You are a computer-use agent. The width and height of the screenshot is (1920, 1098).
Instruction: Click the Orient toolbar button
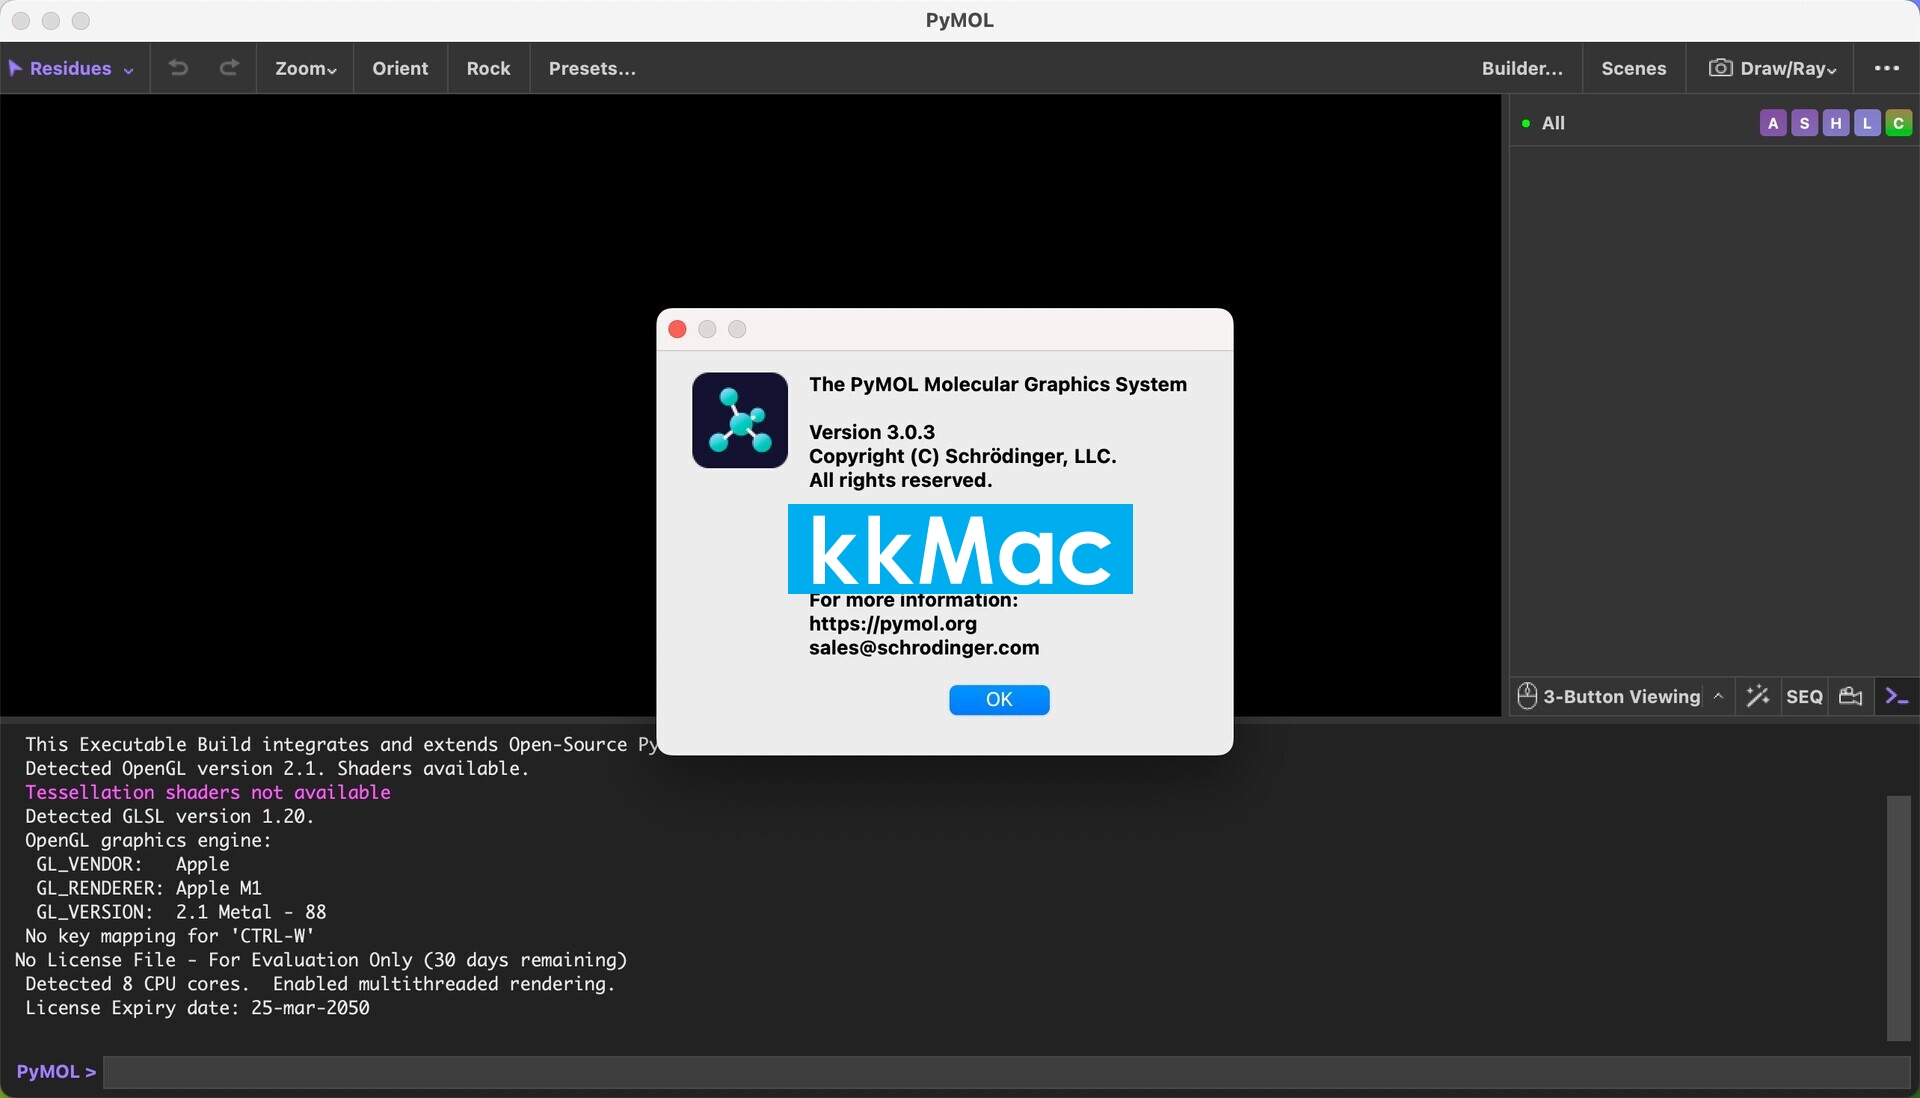click(400, 68)
